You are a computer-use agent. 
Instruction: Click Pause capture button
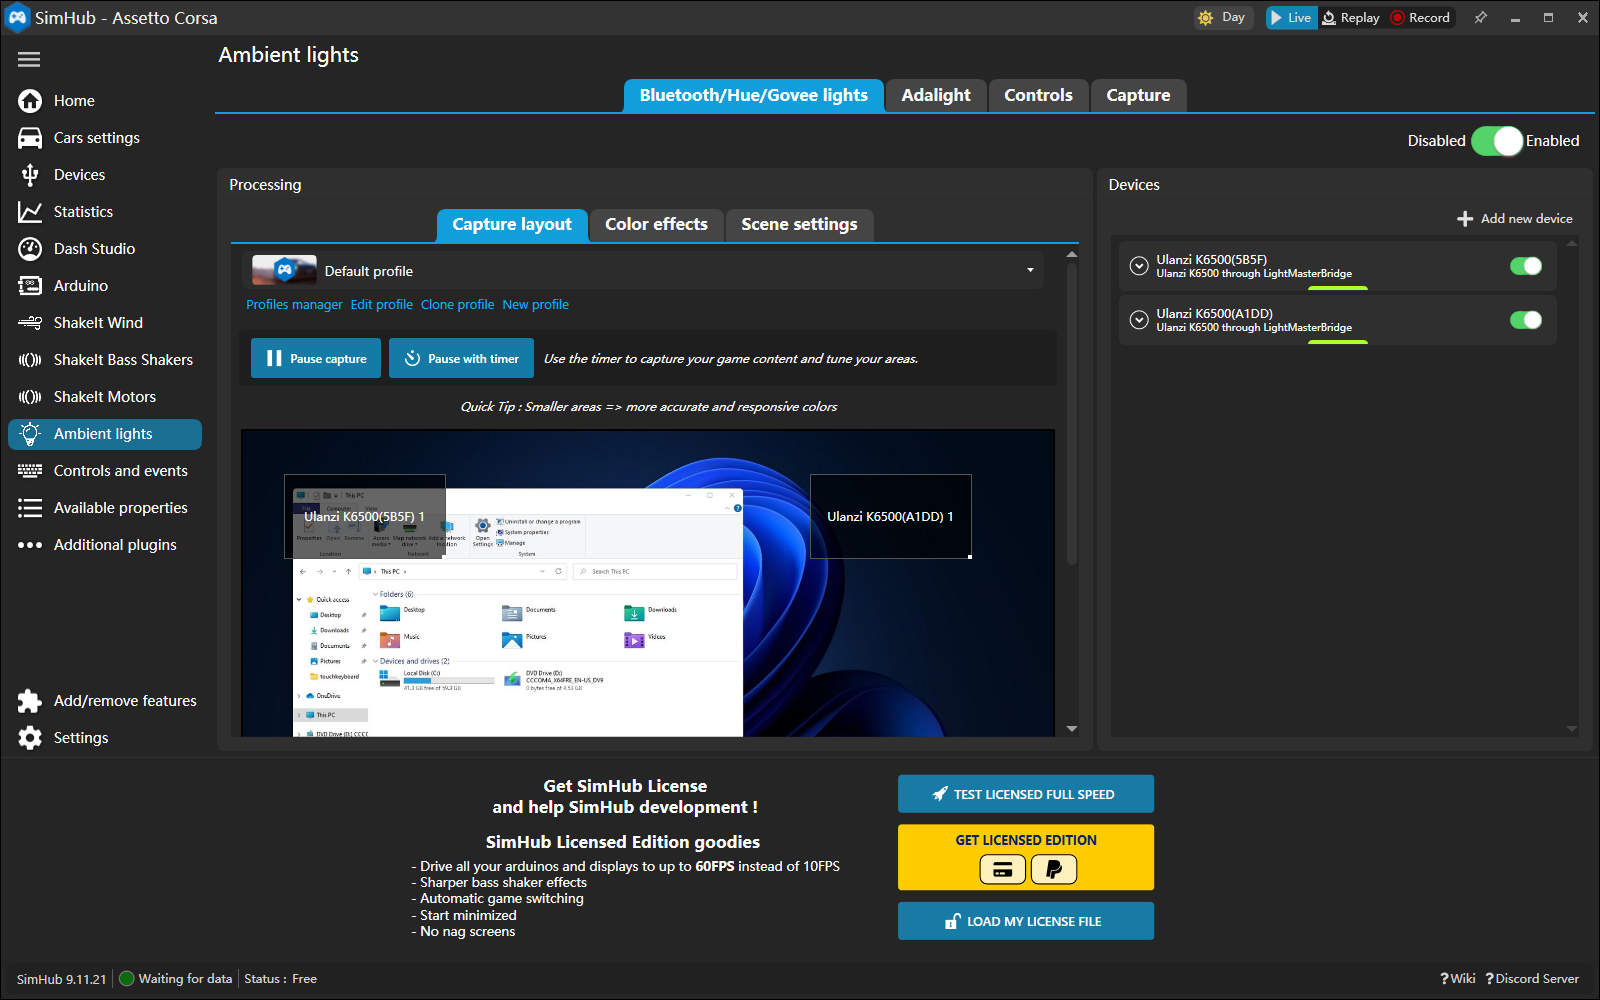(x=316, y=359)
